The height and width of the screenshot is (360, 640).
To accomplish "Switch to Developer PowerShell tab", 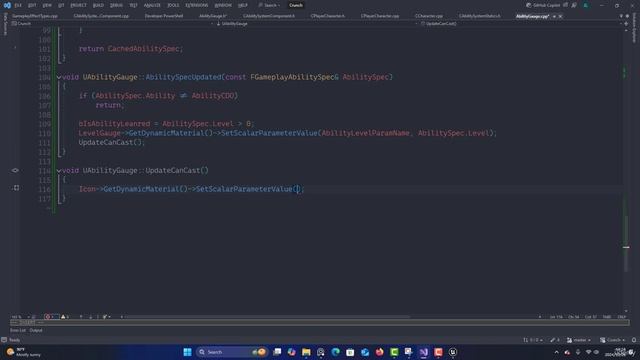I will [164, 16].
